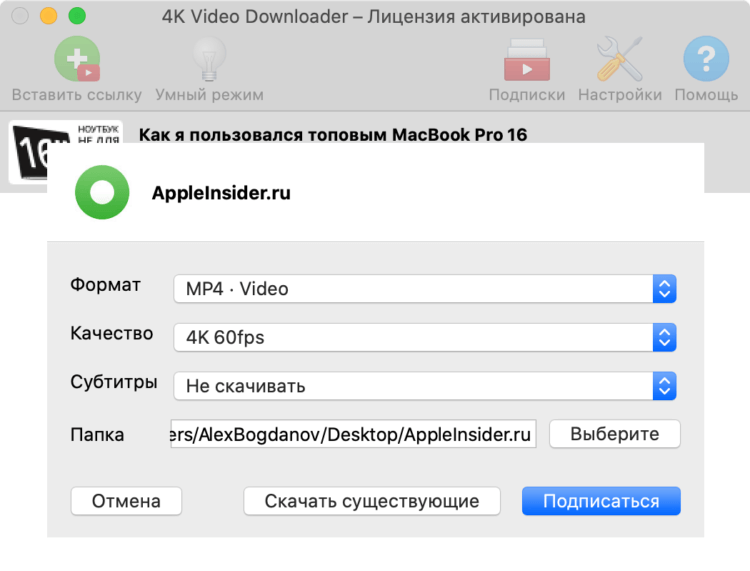Open the Подписки subscriptions icon
The height and width of the screenshot is (571, 750).
pyautogui.click(x=527, y=60)
